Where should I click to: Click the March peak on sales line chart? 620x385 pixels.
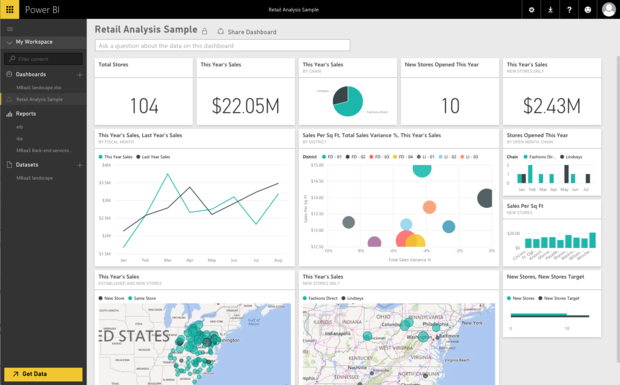click(168, 174)
